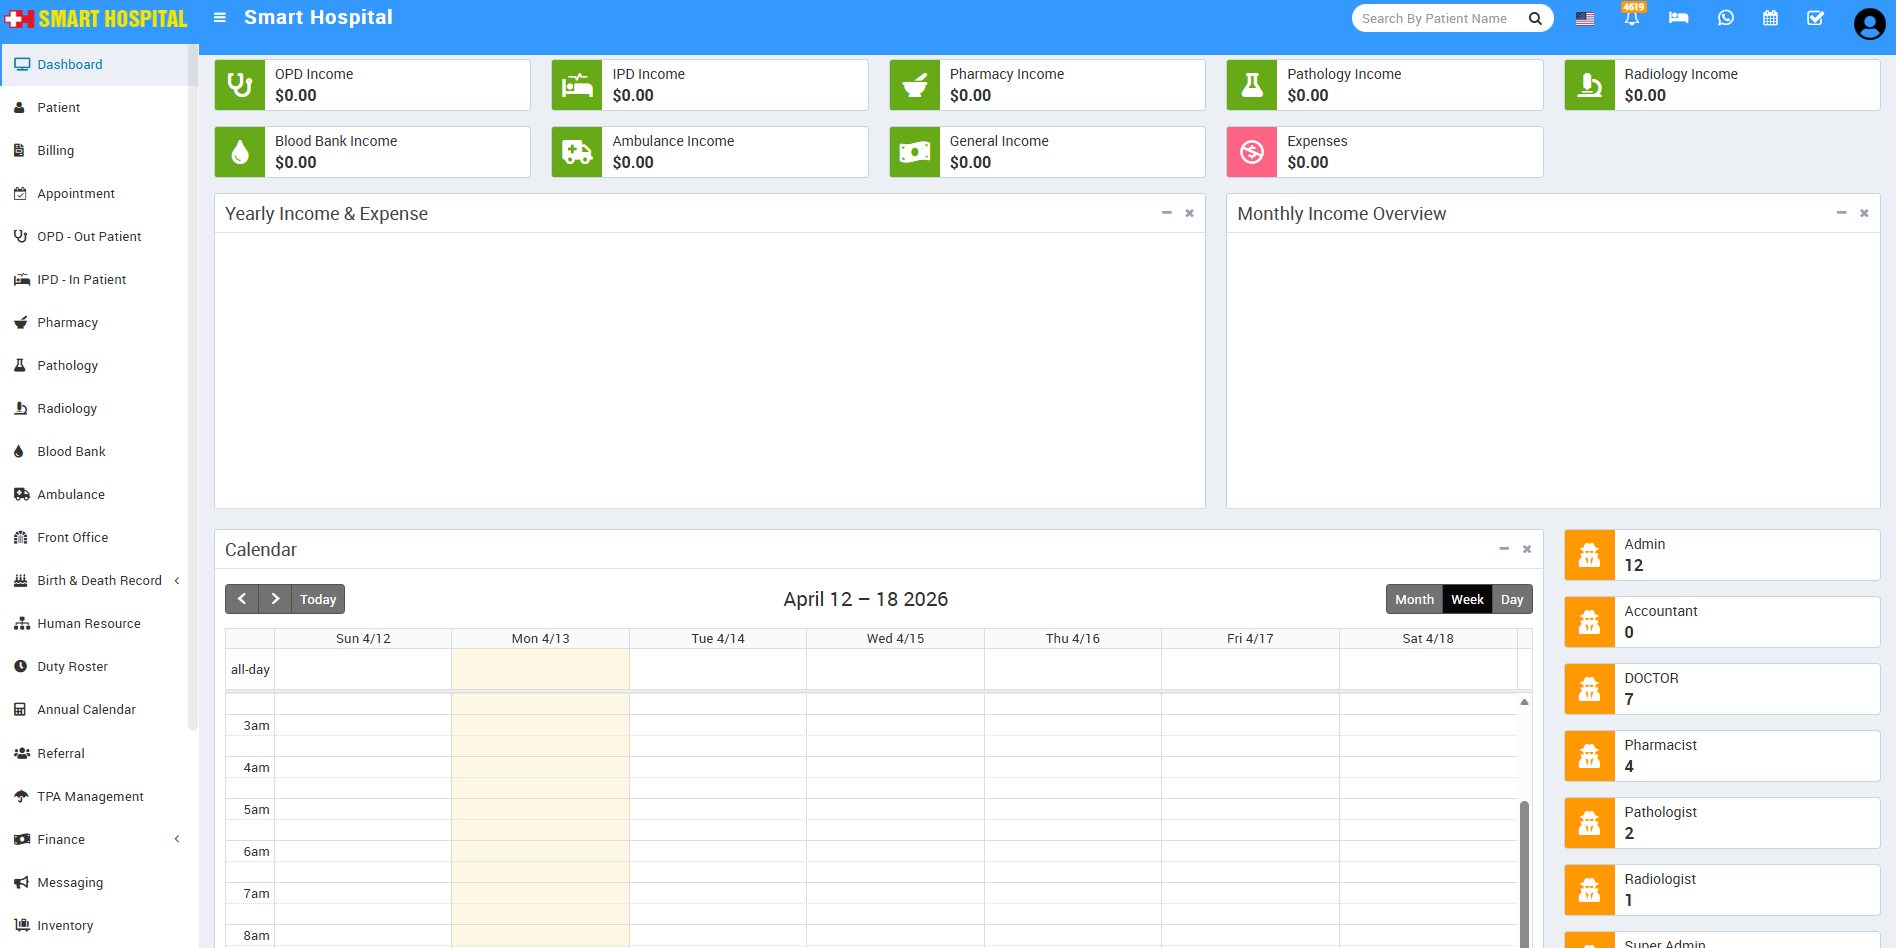Image resolution: width=1896 pixels, height=948 pixels.
Task: Switch calendar to Month view
Action: 1414,599
